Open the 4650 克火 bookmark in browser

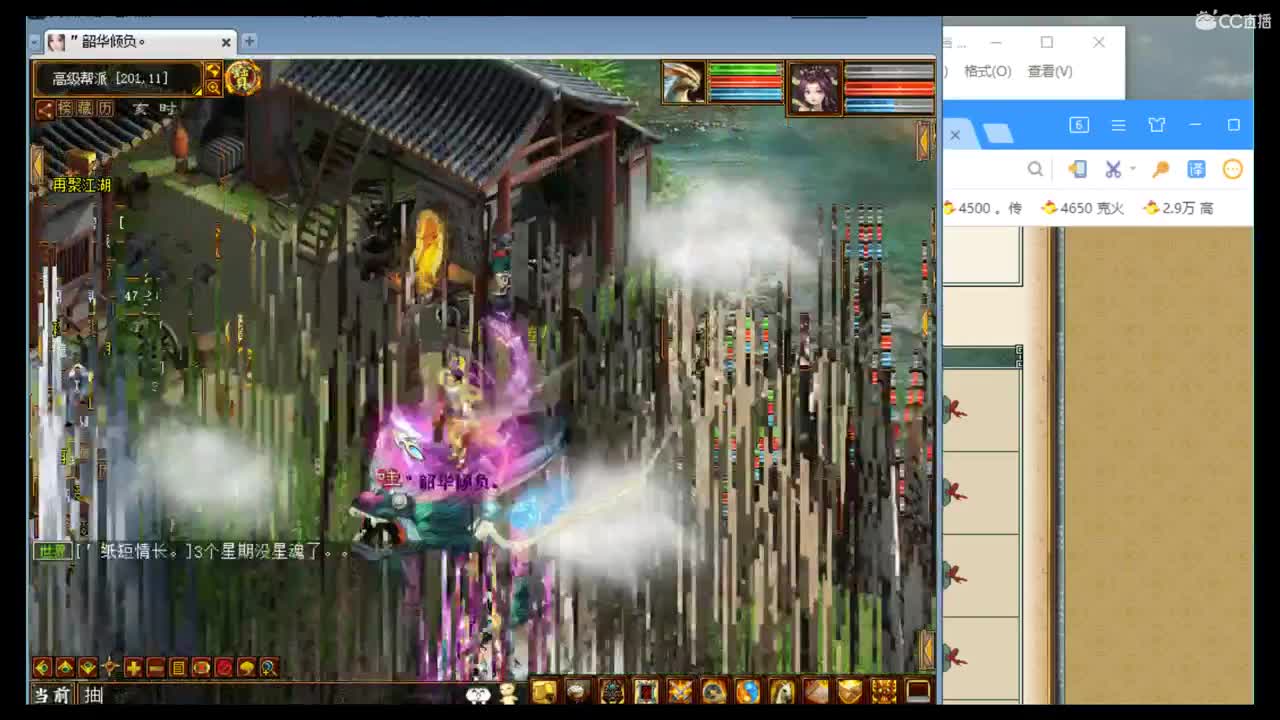[1083, 208]
